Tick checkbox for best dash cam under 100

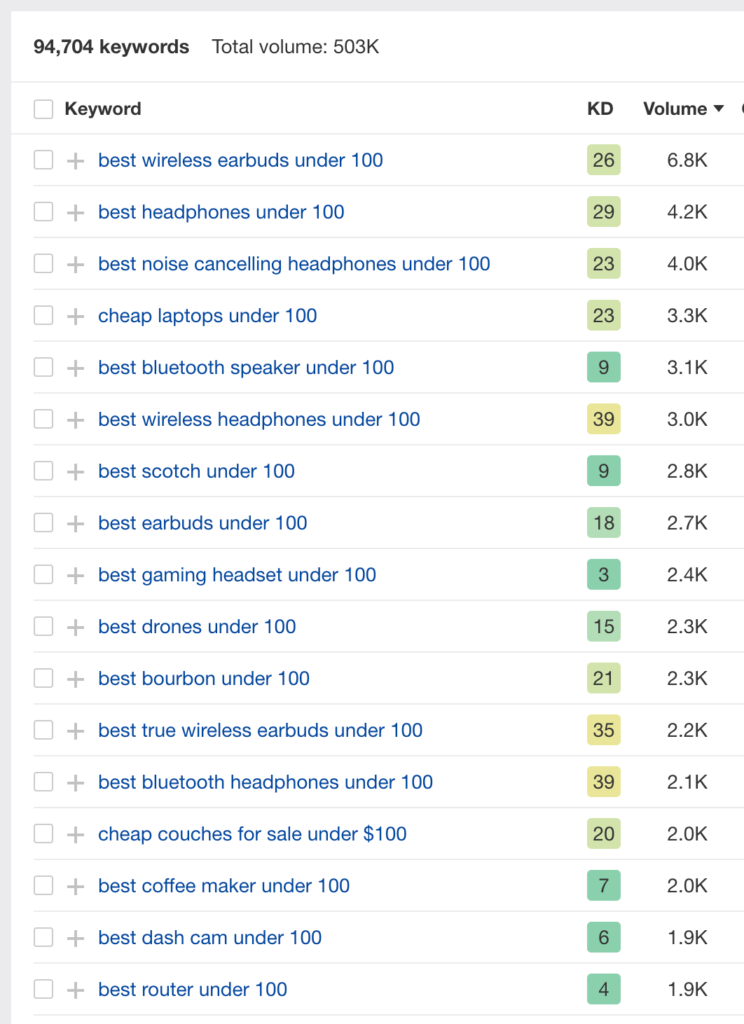[43, 937]
